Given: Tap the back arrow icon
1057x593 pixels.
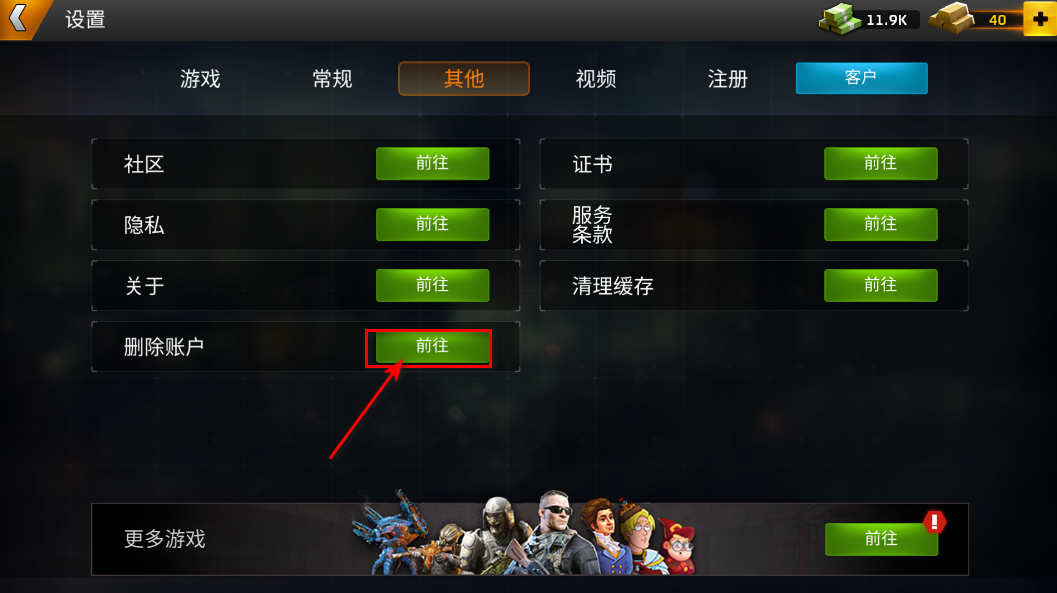Looking at the screenshot, I should [x=19, y=18].
